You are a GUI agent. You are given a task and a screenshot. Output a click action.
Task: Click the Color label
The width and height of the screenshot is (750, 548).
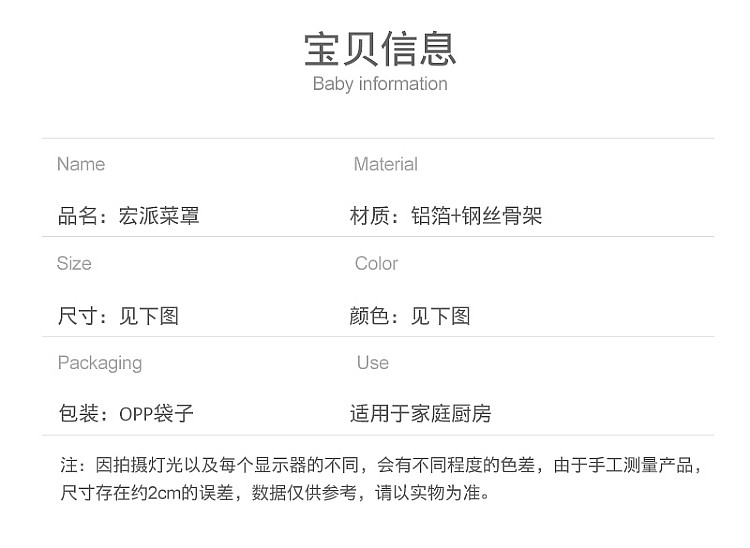pyautogui.click(x=376, y=263)
